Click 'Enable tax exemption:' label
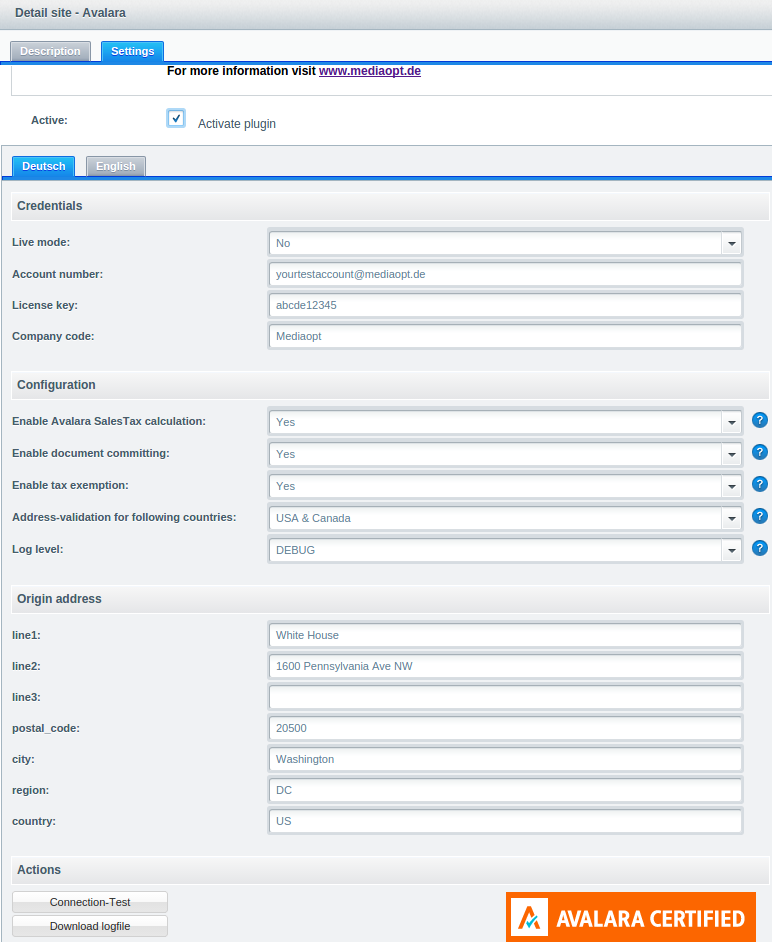772x942 pixels. pyautogui.click(x=70, y=485)
